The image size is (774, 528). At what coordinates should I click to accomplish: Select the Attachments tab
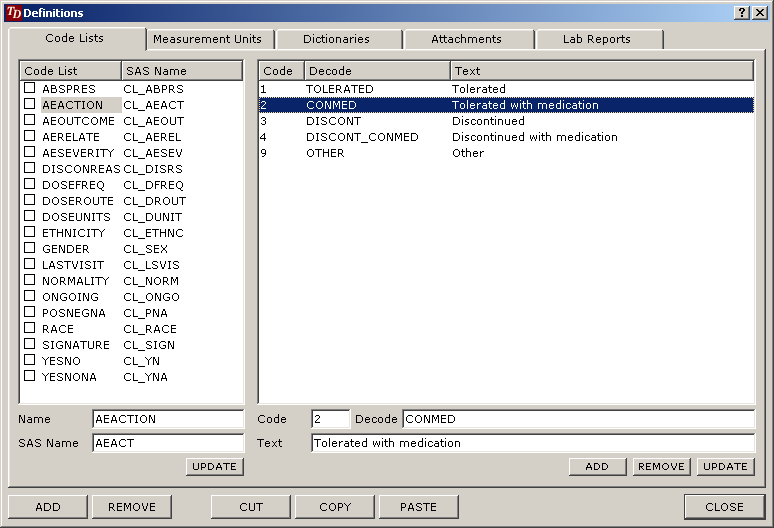point(466,39)
